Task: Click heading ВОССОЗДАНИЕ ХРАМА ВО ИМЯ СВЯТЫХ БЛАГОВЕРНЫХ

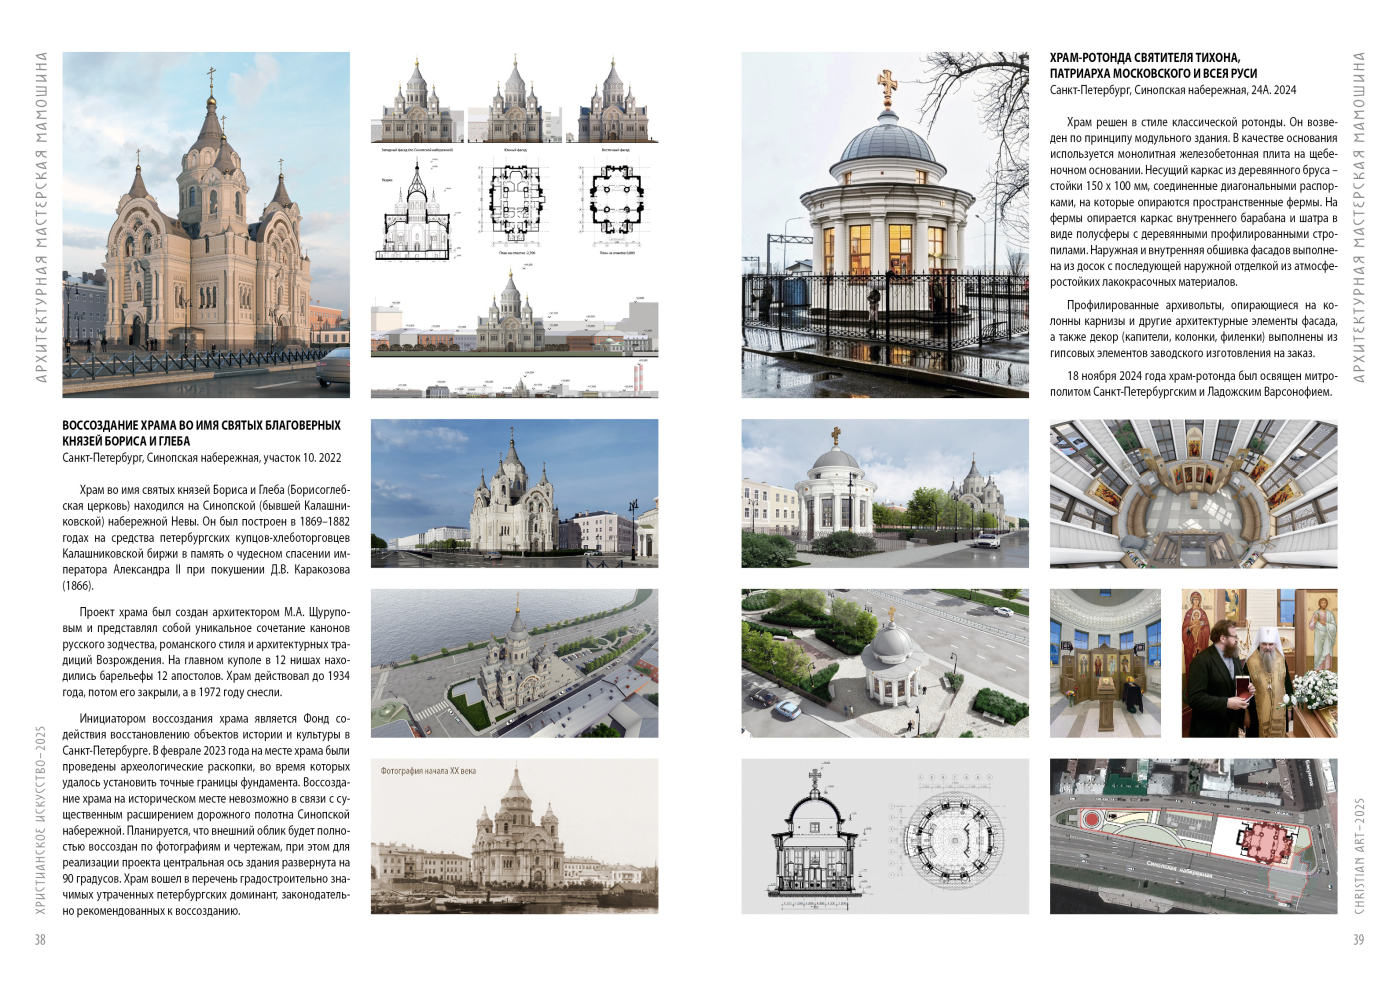Action: [201, 425]
